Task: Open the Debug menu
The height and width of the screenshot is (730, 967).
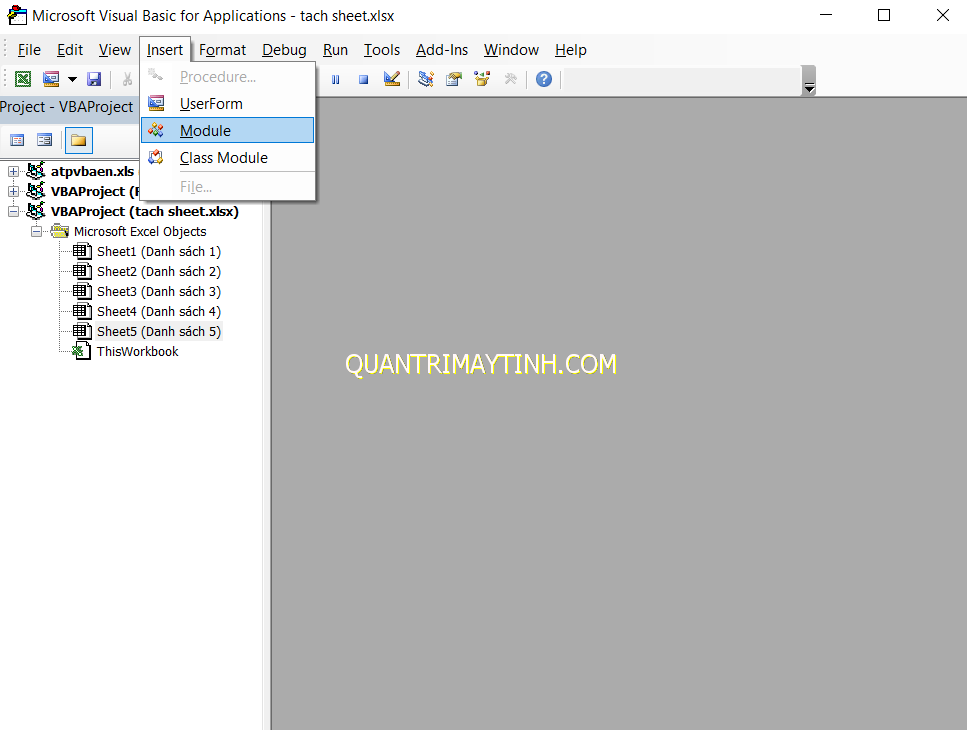Action: (284, 50)
